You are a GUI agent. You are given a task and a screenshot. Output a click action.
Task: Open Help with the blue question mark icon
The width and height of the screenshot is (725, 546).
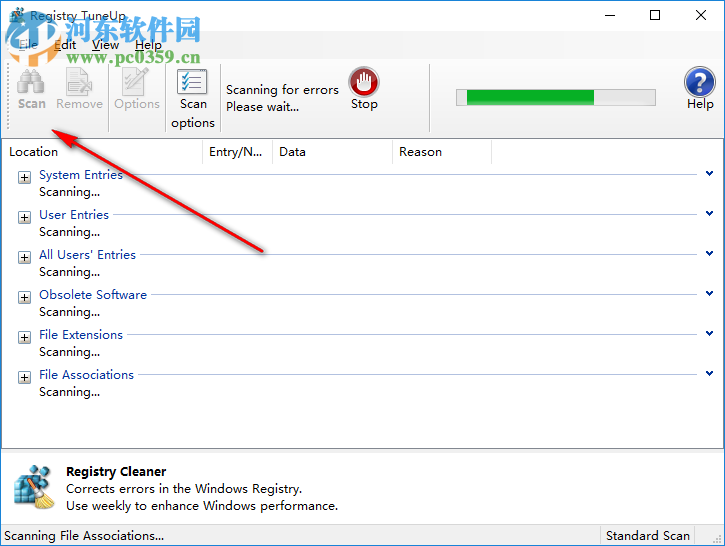point(700,82)
